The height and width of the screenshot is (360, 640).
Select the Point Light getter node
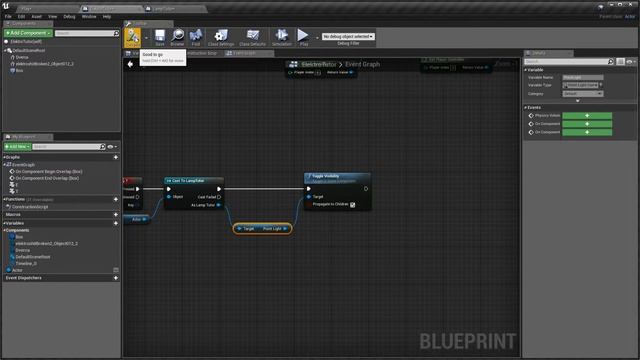262,229
